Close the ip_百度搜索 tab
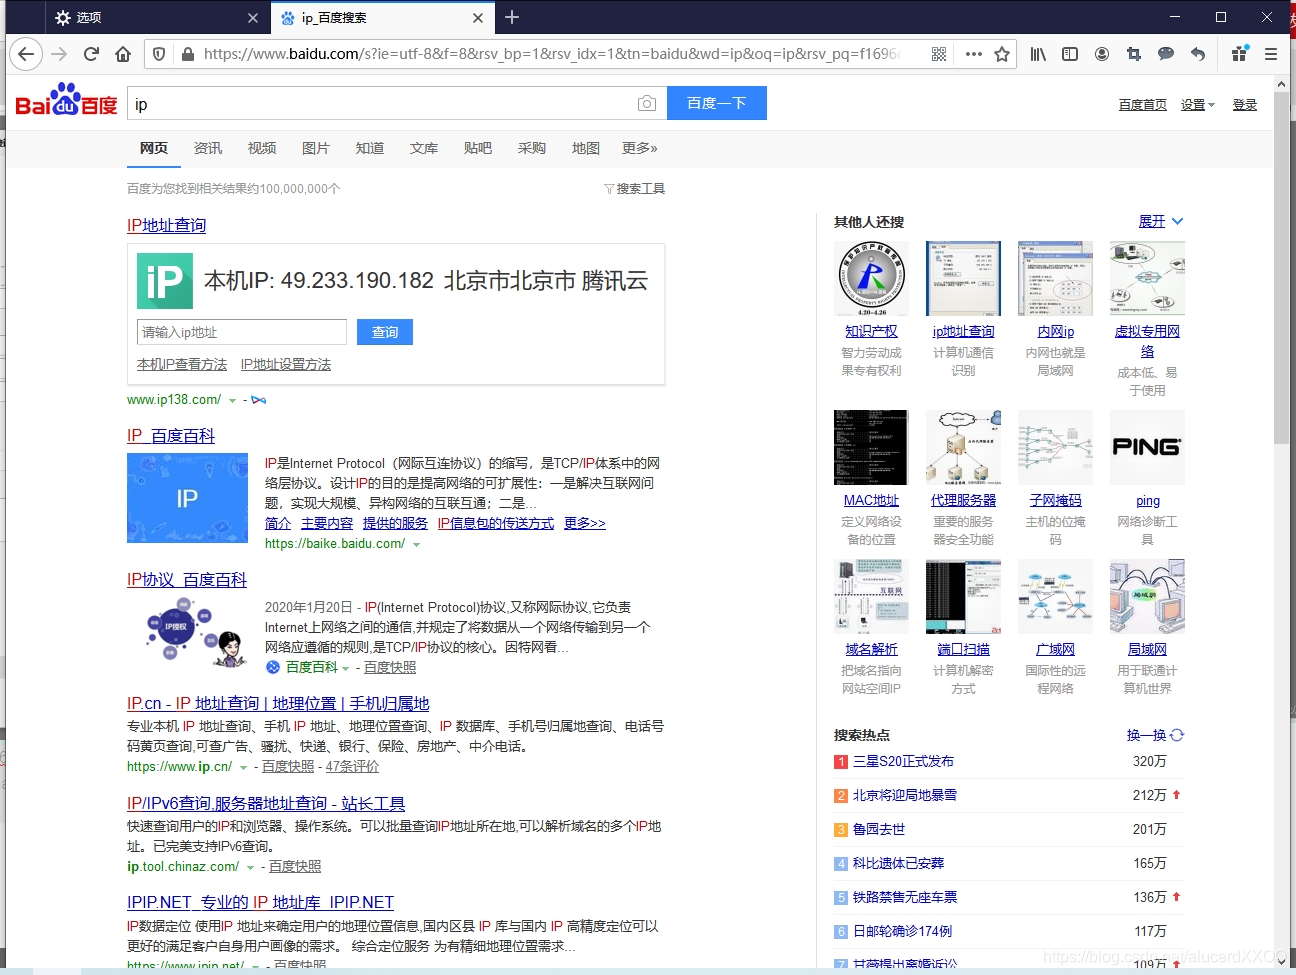Image resolution: width=1296 pixels, height=975 pixels. tap(478, 18)
